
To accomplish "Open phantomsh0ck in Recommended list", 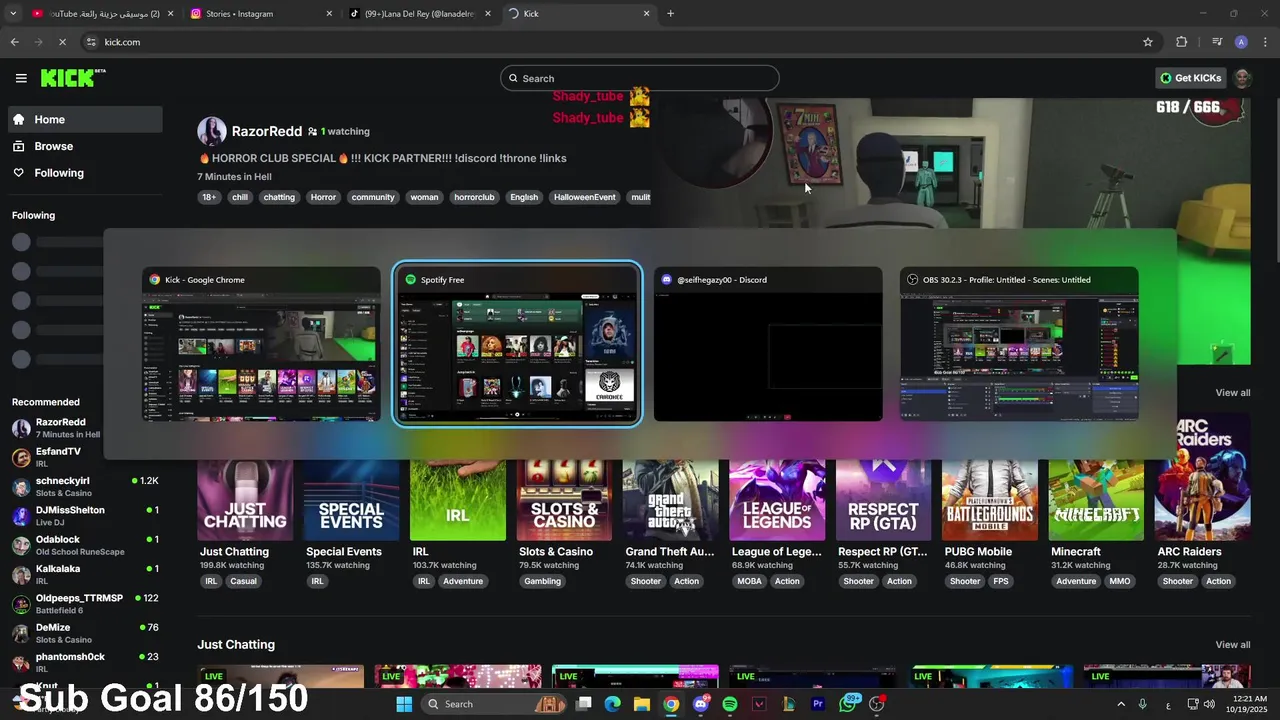I will pyautogui.click(x=84, y=662).
